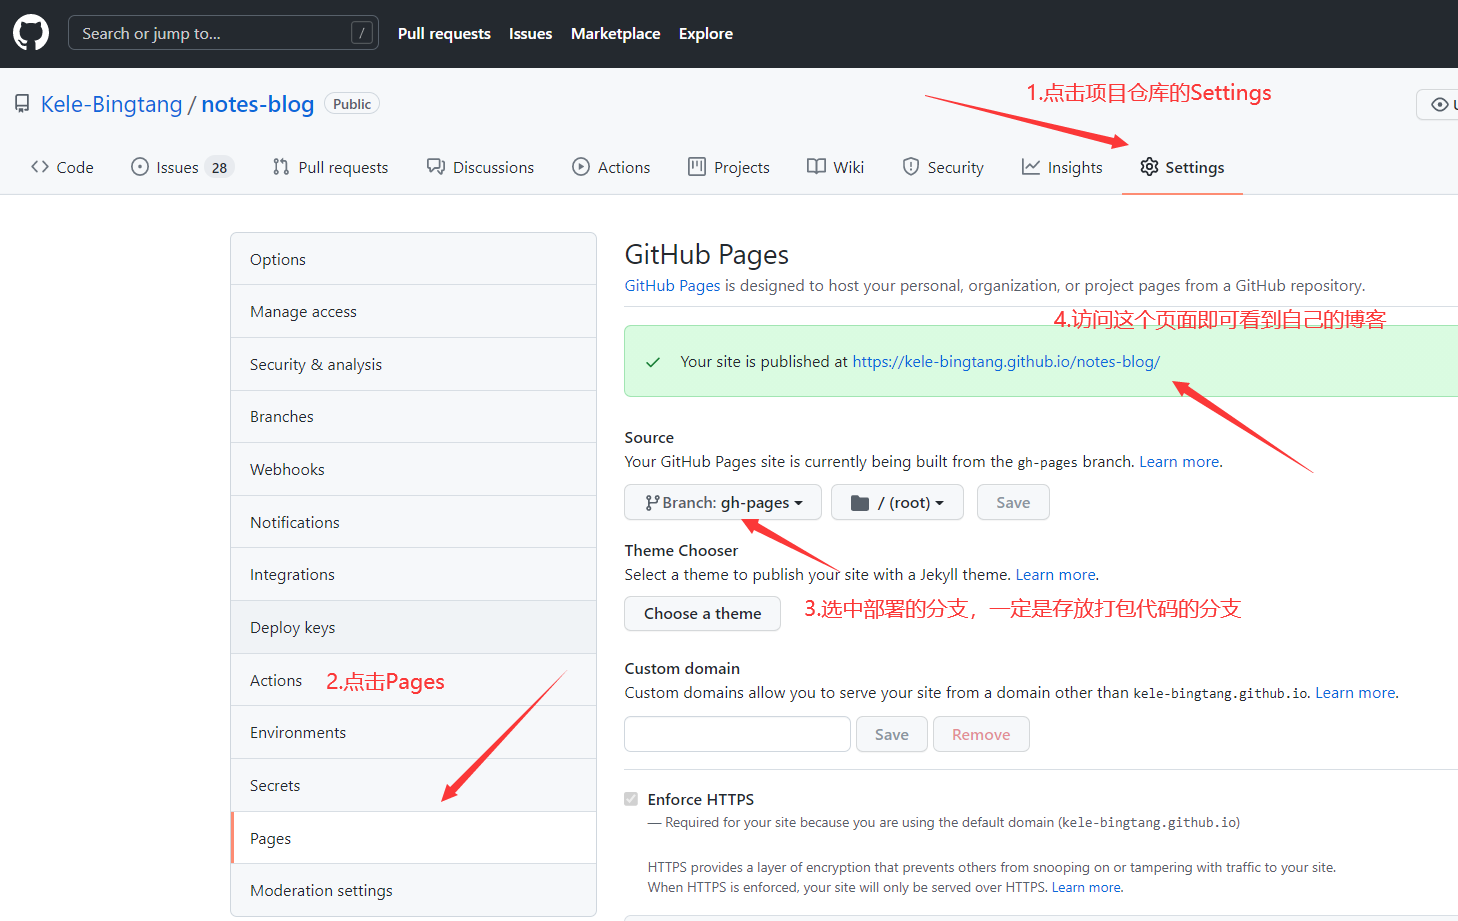
Task: Open the published site URL link
Action: (1006, 361)
